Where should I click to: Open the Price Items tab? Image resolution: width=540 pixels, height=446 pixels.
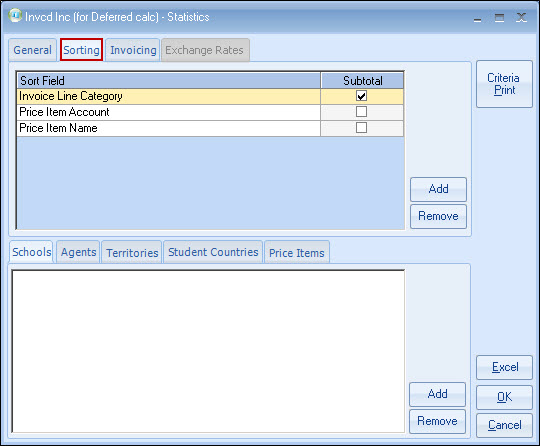point(297,252)
